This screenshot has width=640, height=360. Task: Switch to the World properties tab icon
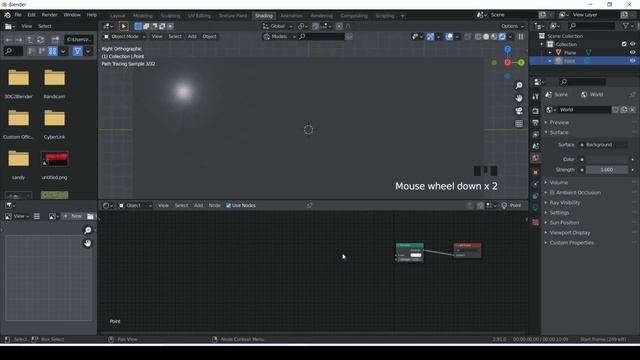pyautogui.click(x=536, y=158)
